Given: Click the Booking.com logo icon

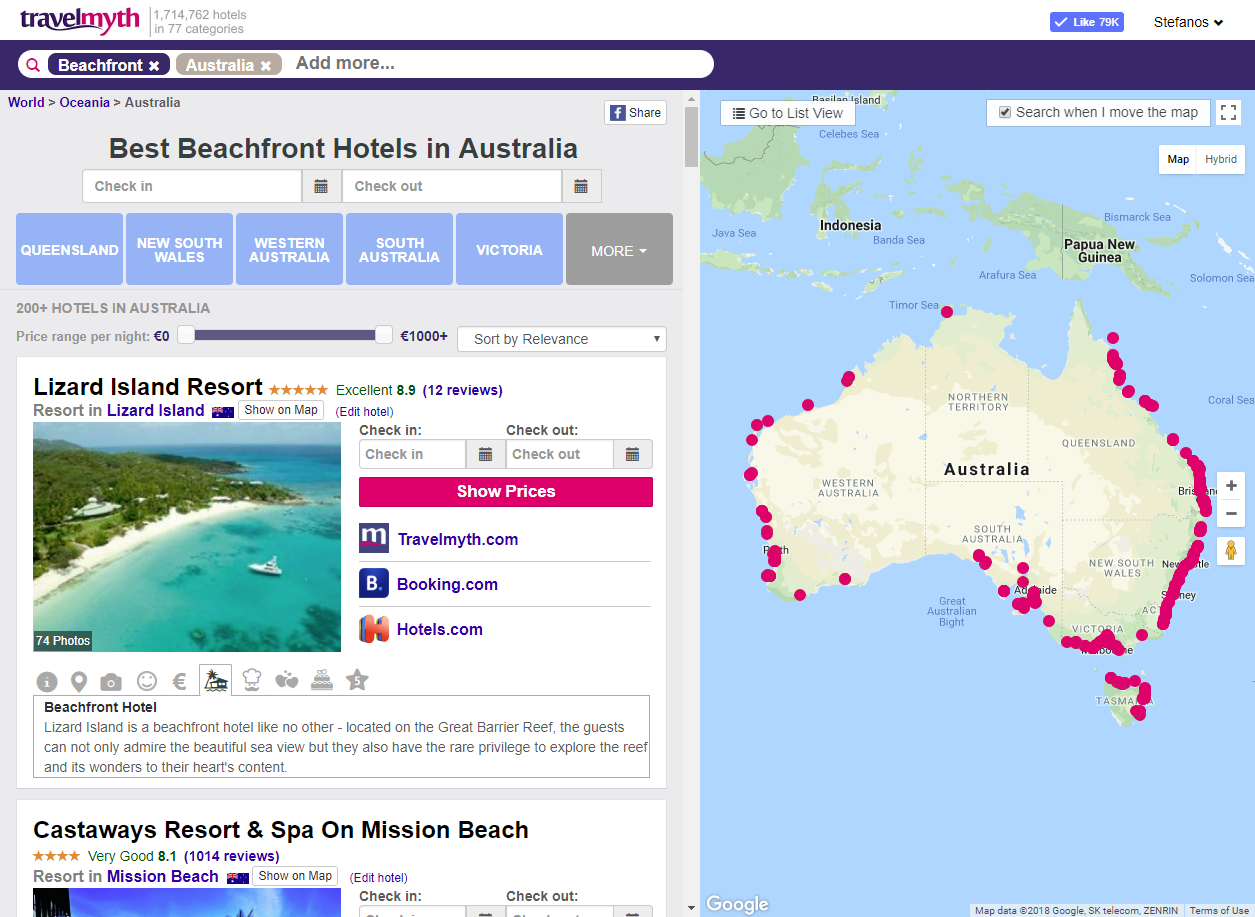Looking at the screenshot, I should (x=374, y=583).
